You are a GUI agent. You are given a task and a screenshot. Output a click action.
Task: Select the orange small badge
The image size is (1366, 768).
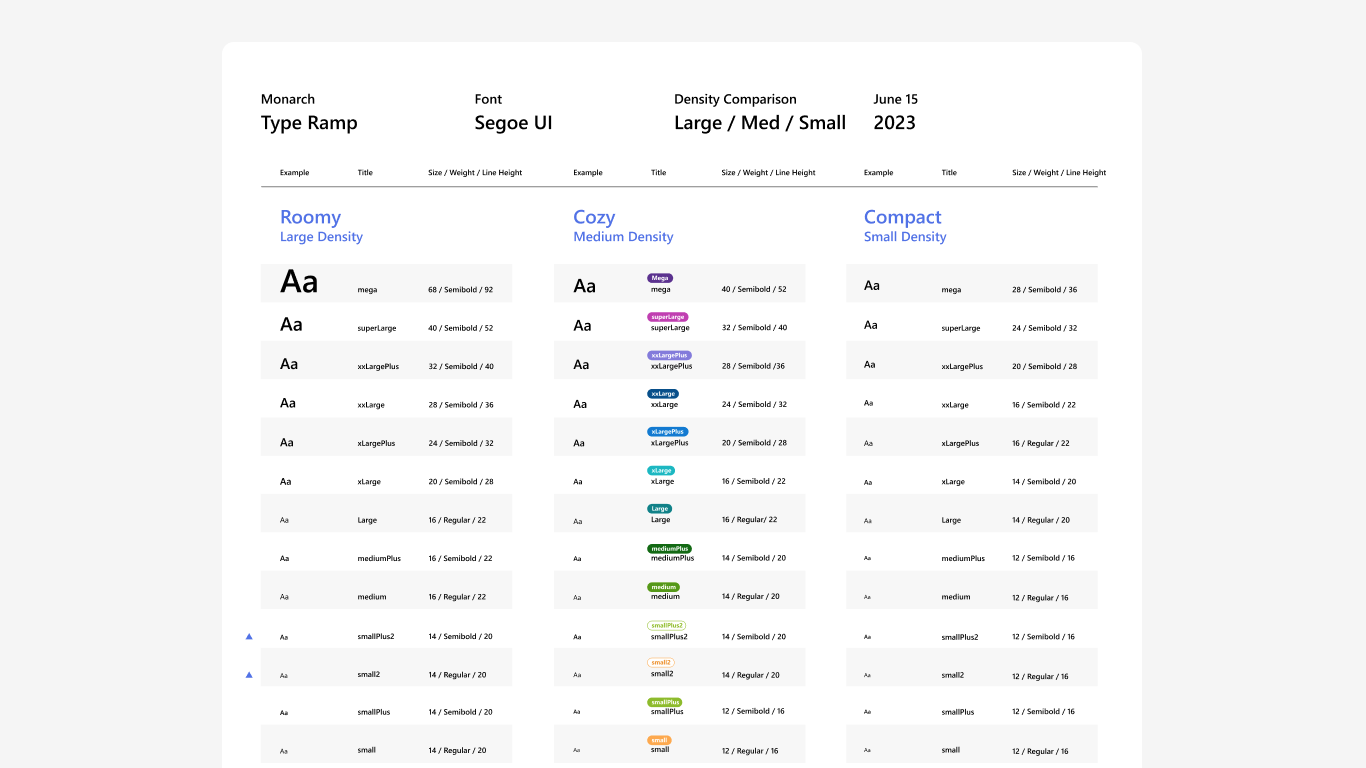[x=660, y=740]
